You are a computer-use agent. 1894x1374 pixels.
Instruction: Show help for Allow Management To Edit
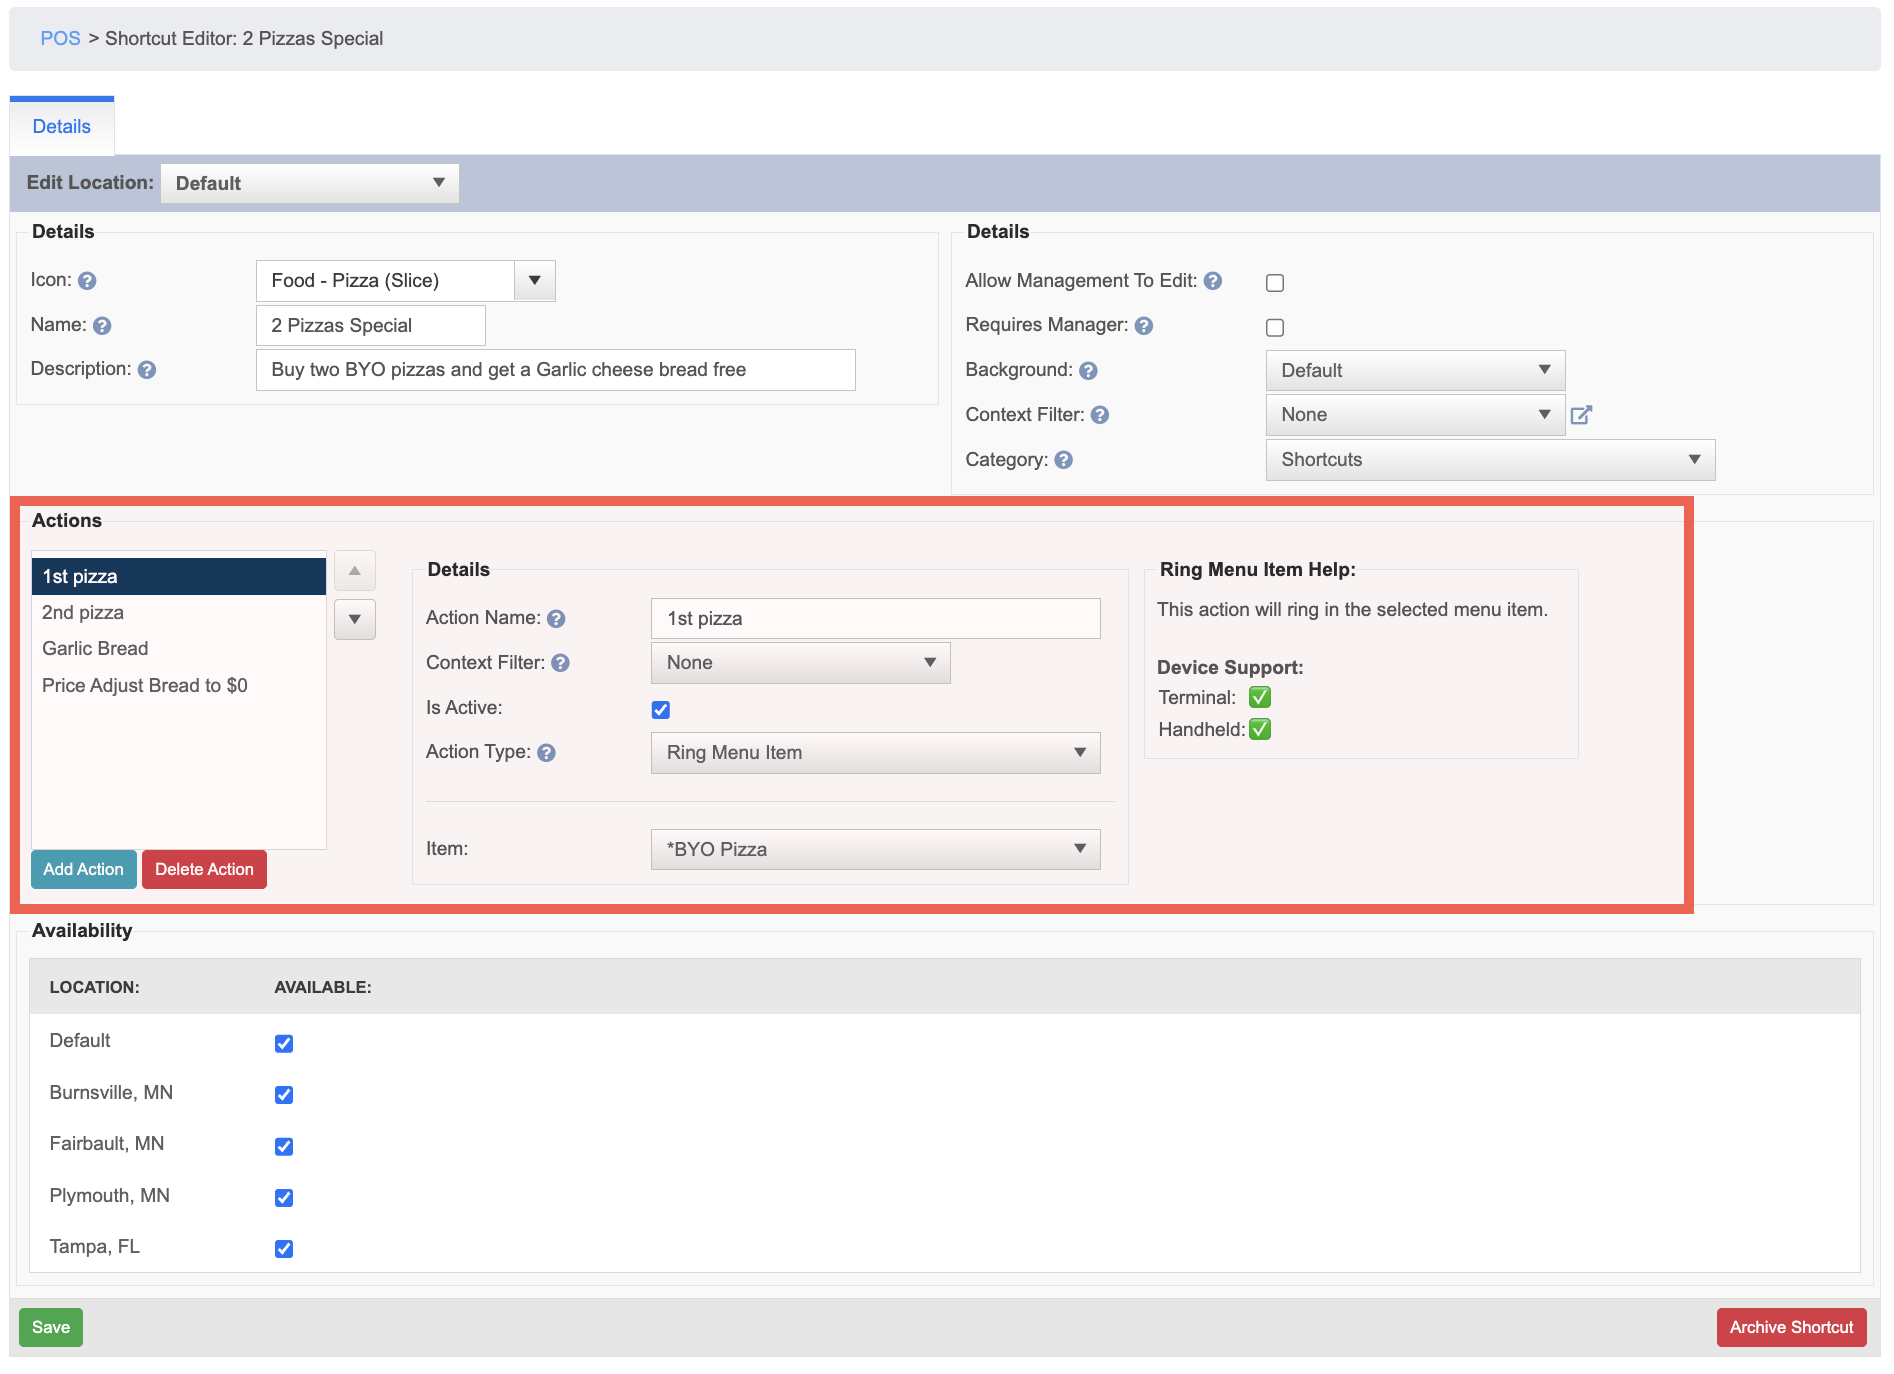pyautogui.click(x=1213, y=281)
